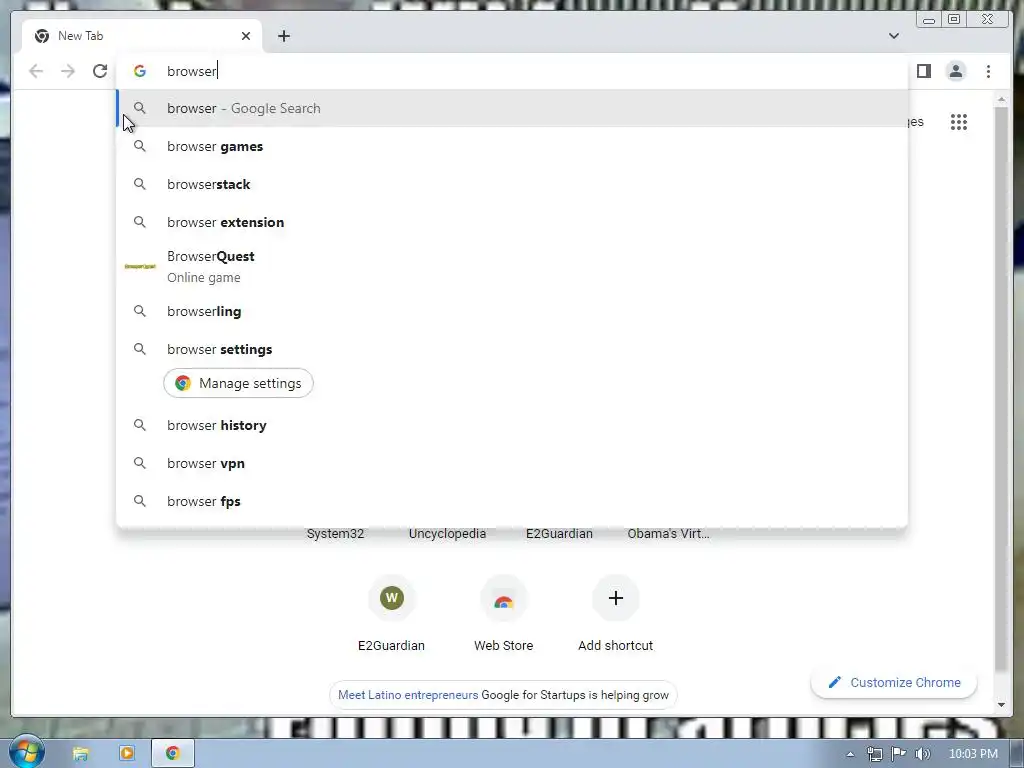Click the New Tab tab title
This screenshot has height=768, width=1024.
pos(80,36)
